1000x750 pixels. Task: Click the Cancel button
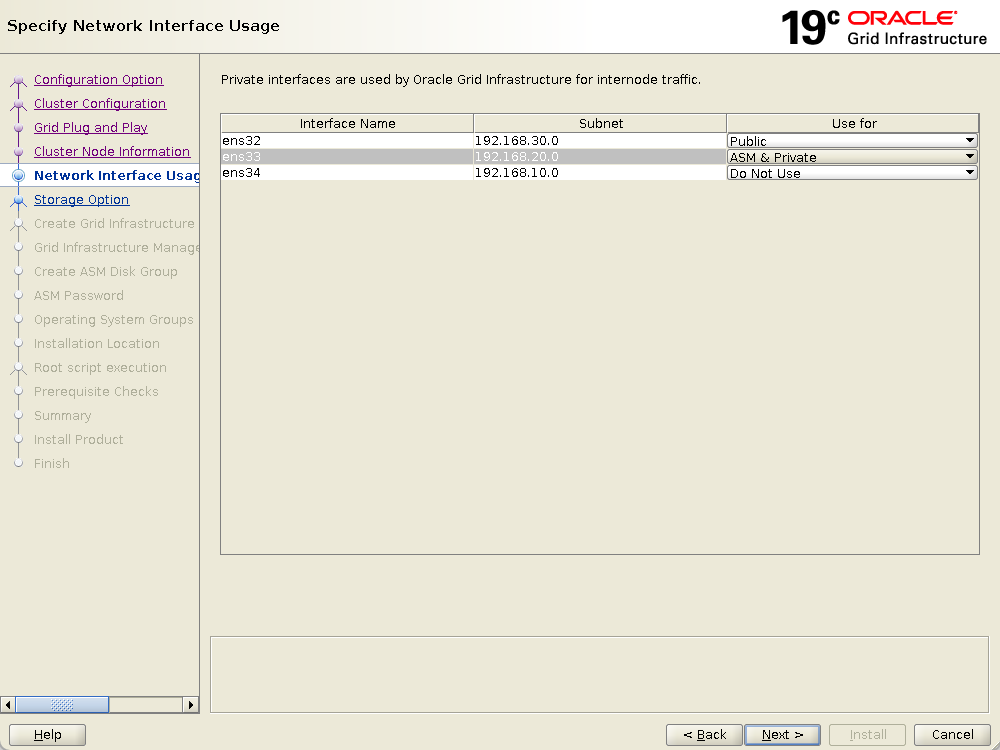coord(952,735)
